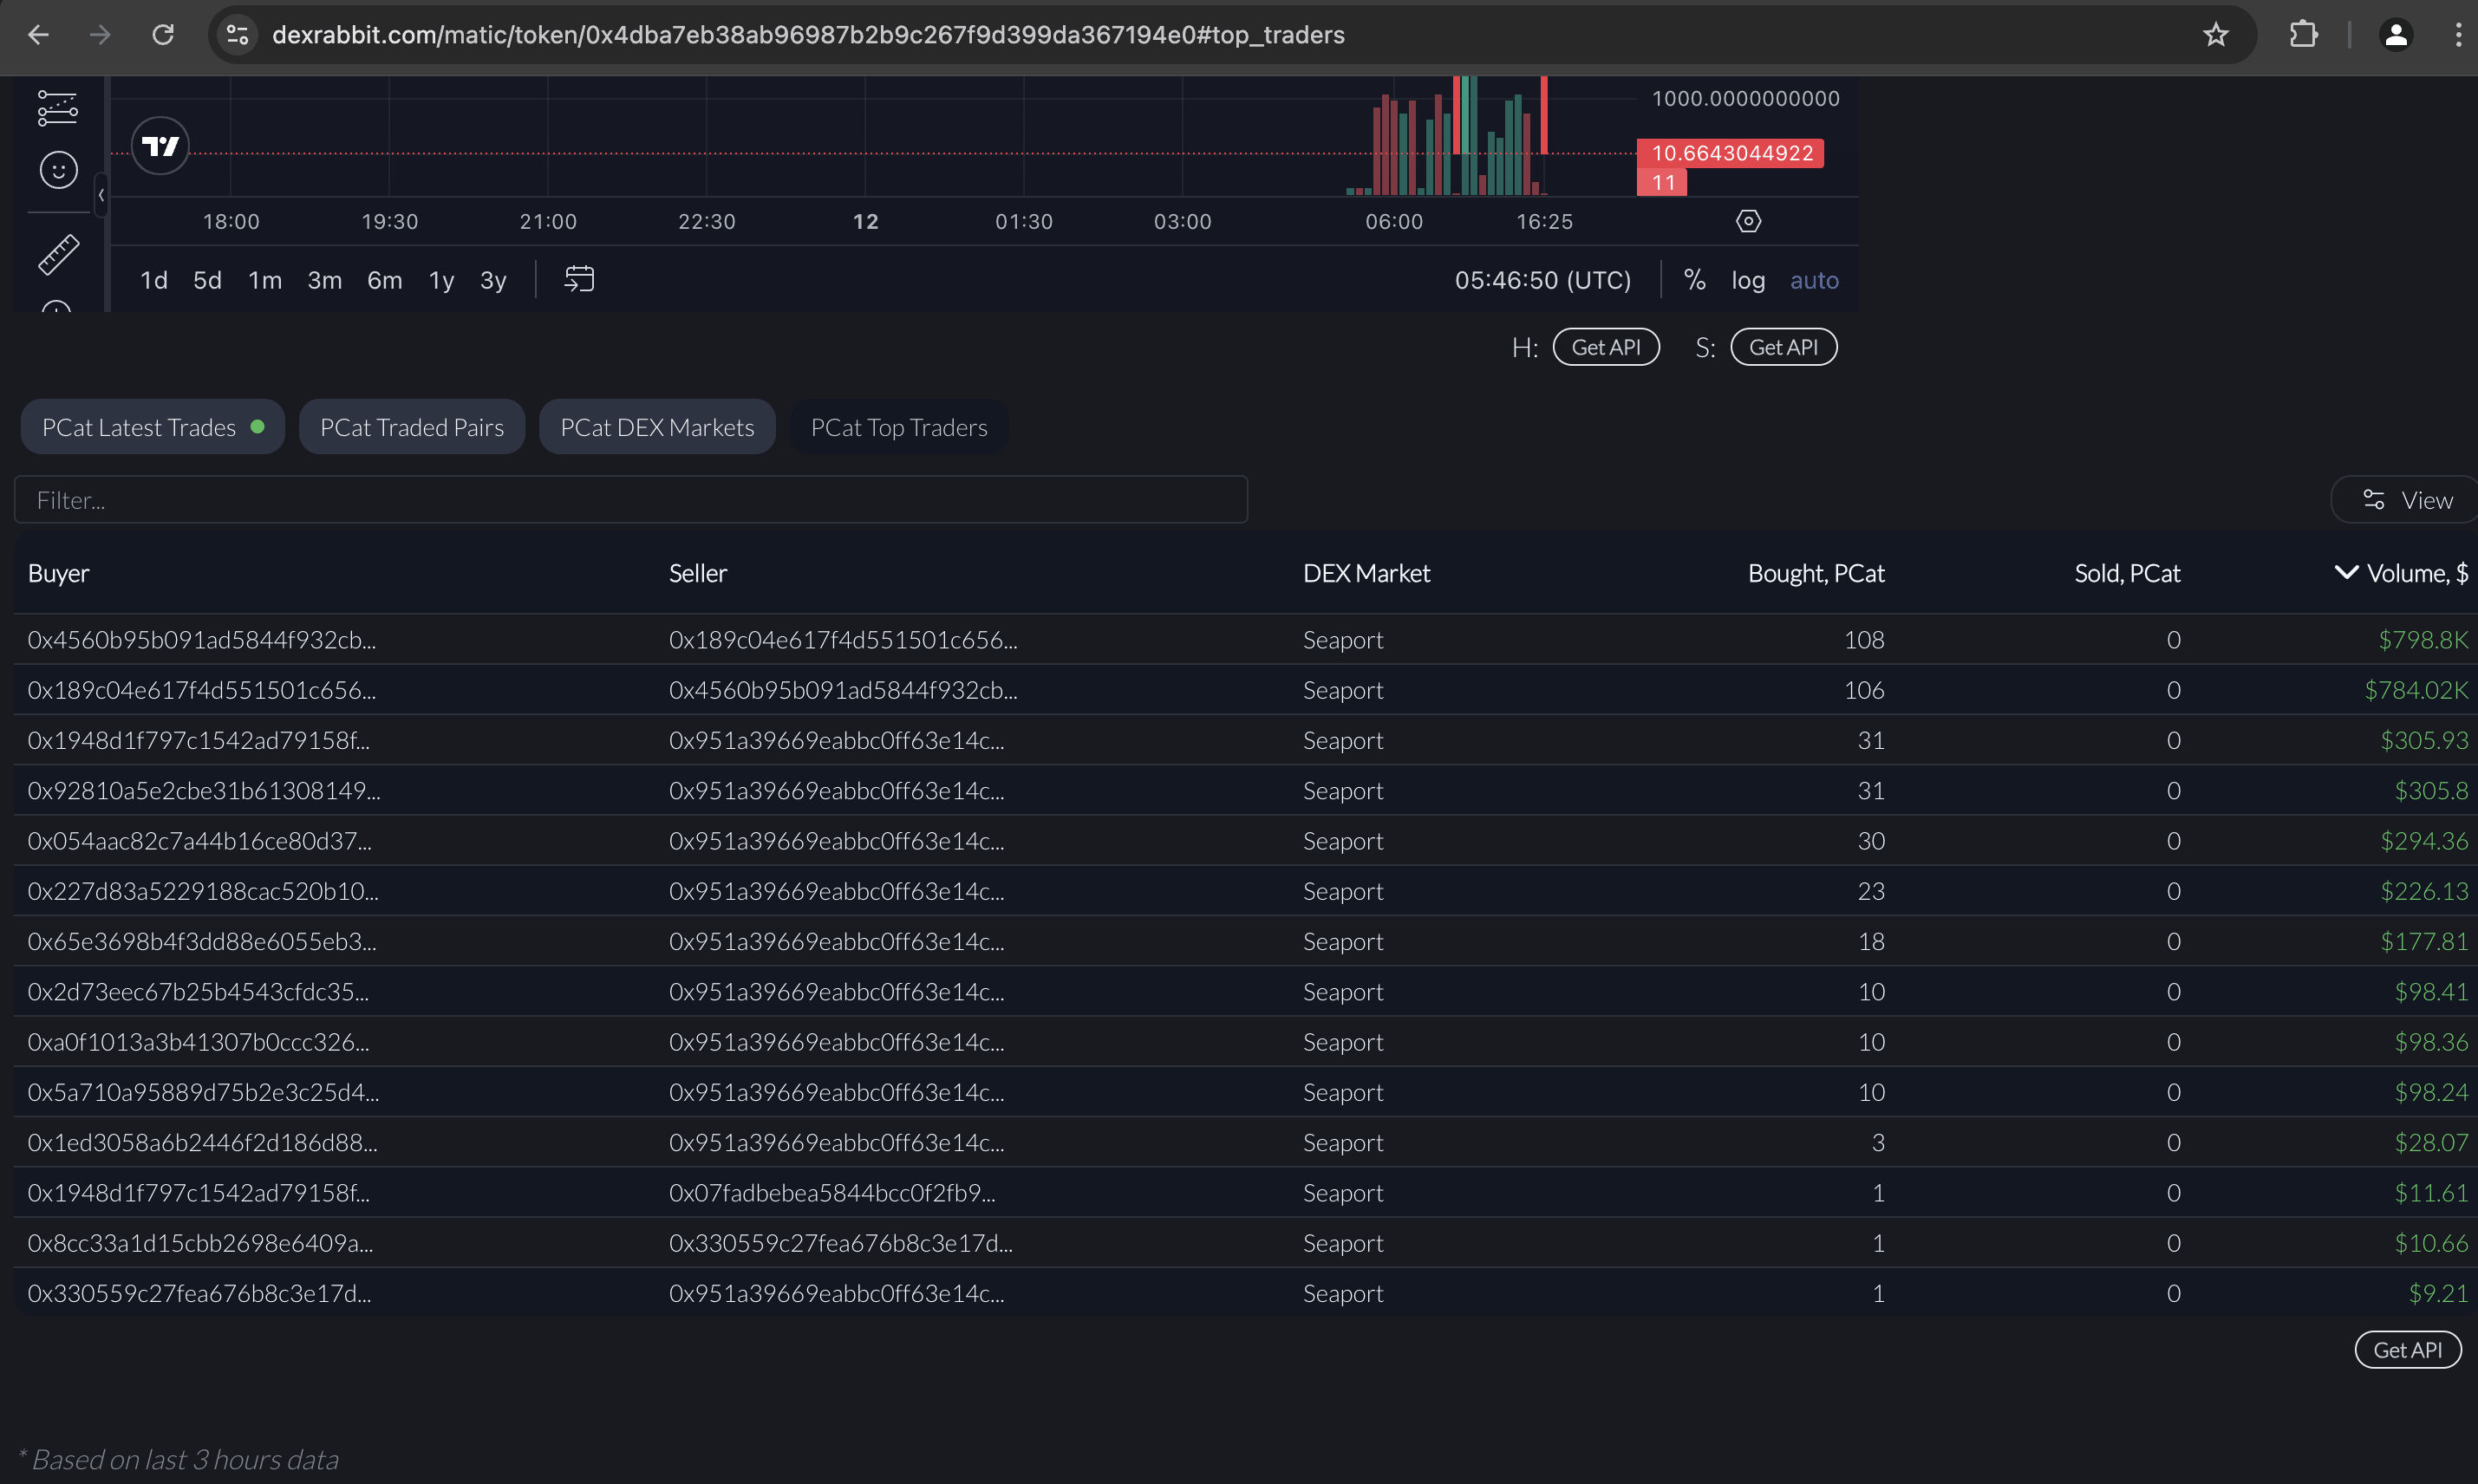Open buyer address 0x054aac82c7a44b16ce80d37...

[x=199, y=840]
